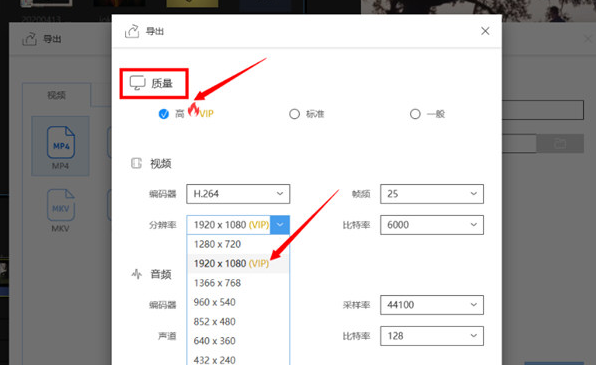The height and width of the screenshot is (365, 596).
Task: Click the film icon beside 视频 section
Action: pyautogui.click(x=136, y=163)
